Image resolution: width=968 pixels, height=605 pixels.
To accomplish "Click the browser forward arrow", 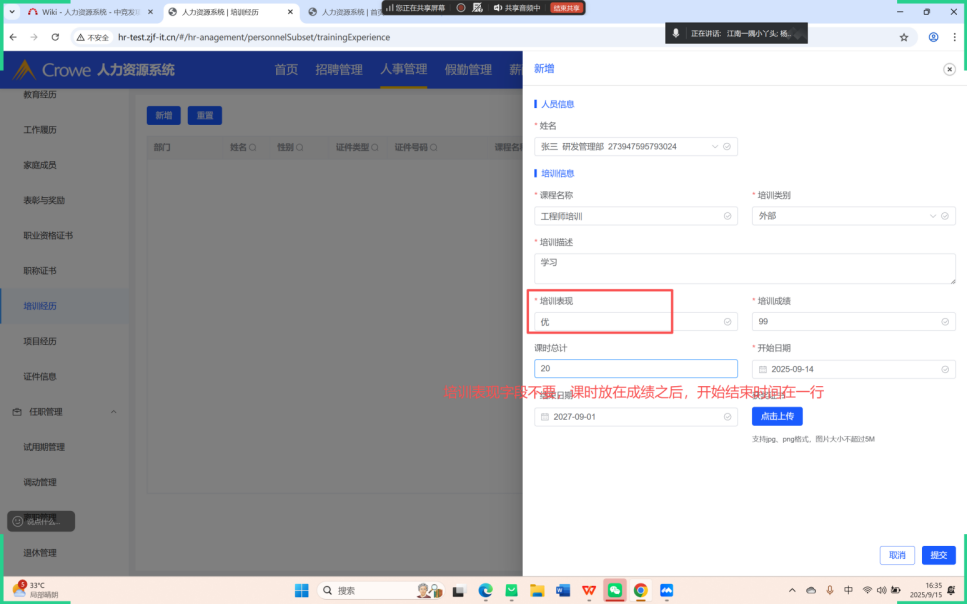I will tap(34, 37).
